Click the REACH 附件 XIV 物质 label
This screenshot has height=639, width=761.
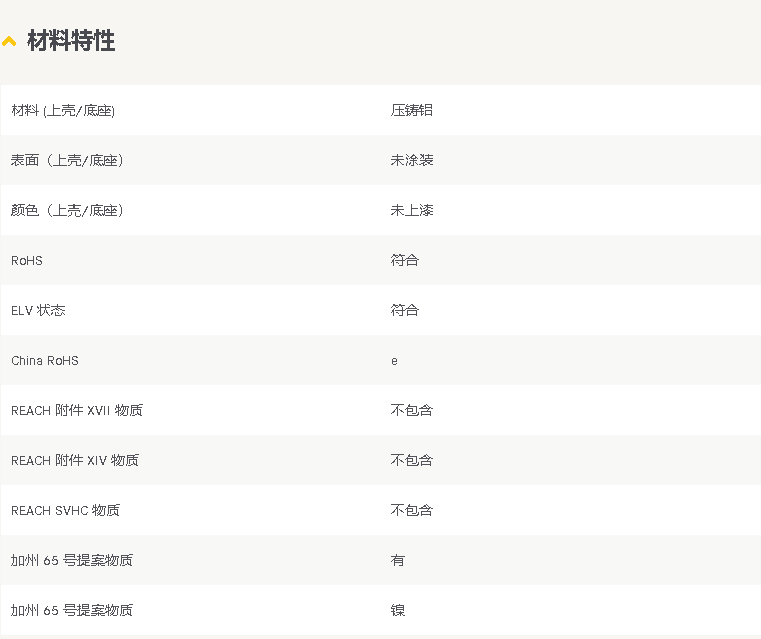pyautogui.click(x=75, y=460)
